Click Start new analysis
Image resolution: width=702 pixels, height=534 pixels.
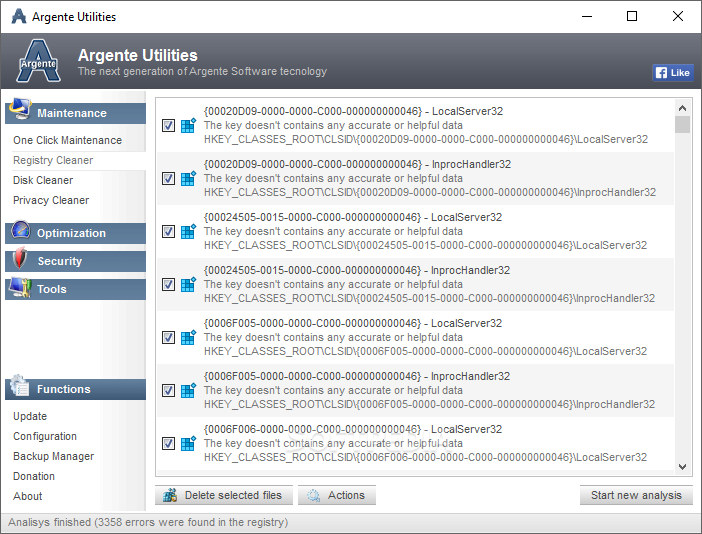[x=636, y=495]
